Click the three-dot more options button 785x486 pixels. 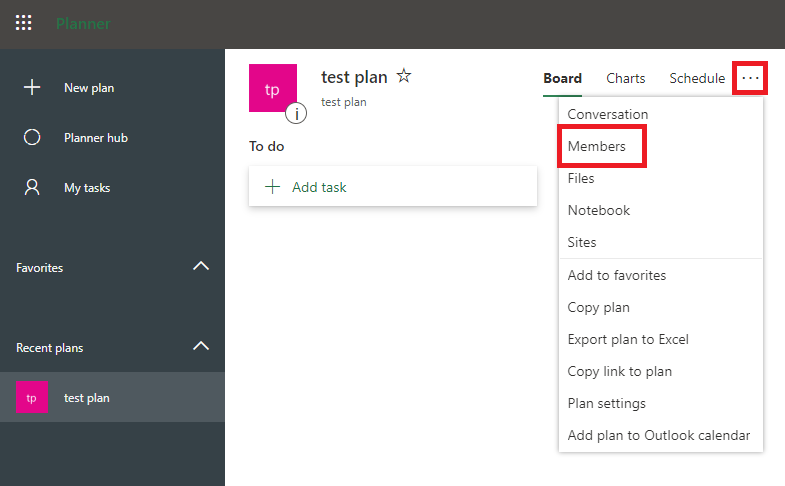[750, 78]
